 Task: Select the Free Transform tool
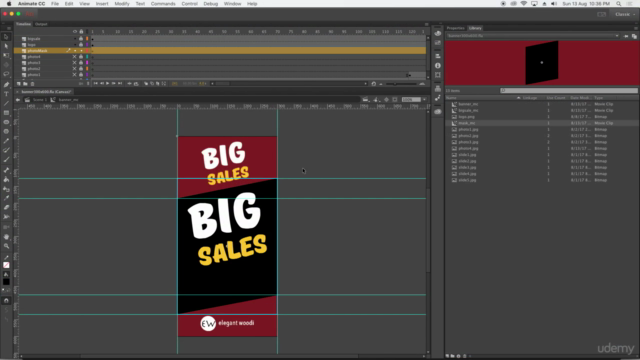click(6, 56)
